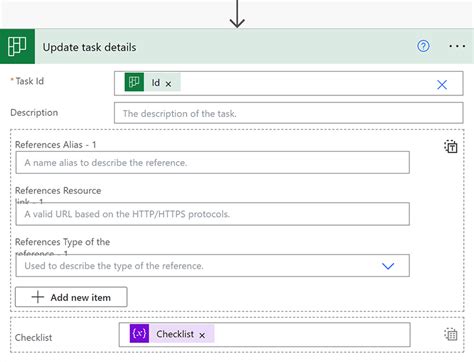Switch Checklist to detail inputs icon
The image size is (474, 362).
tap(451, 335)
